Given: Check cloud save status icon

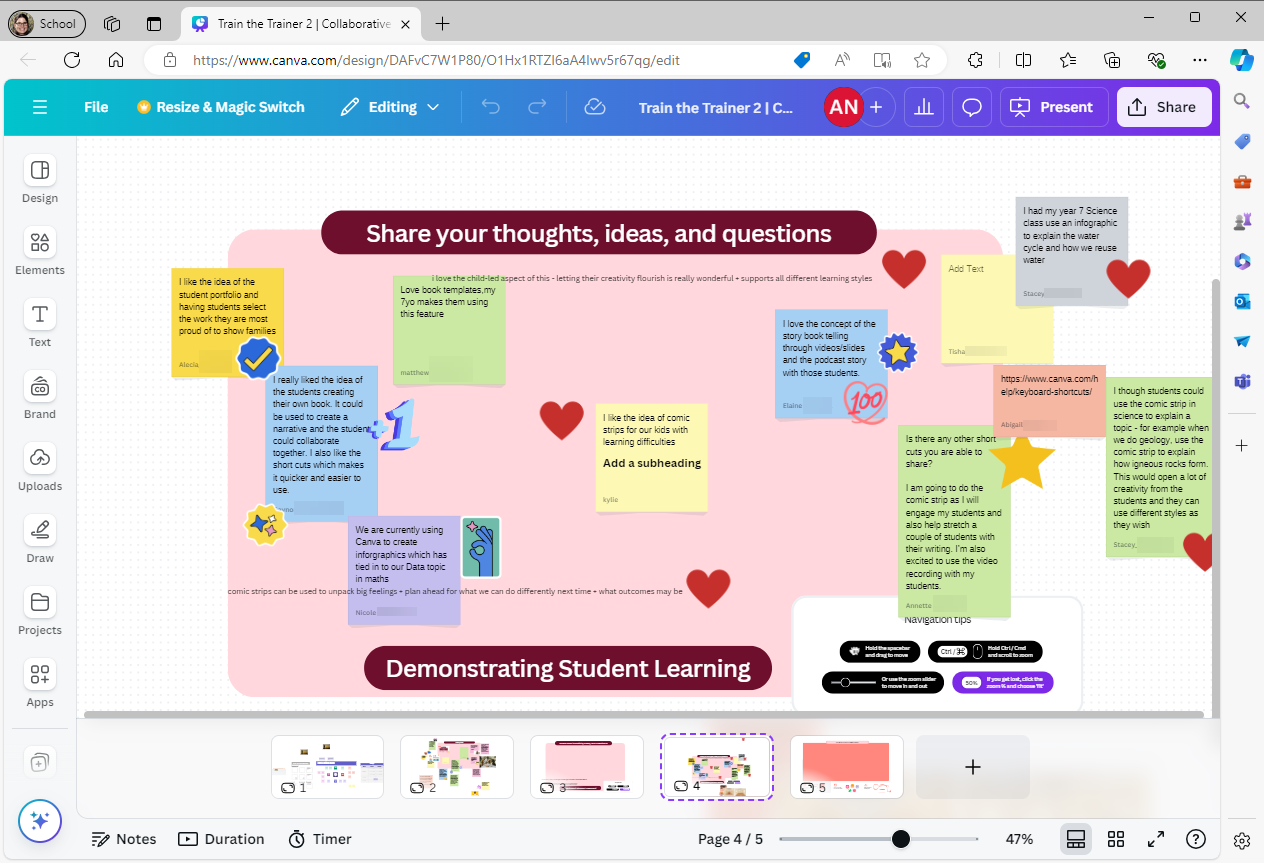Looking at the screenshot, I should [595, 107].
